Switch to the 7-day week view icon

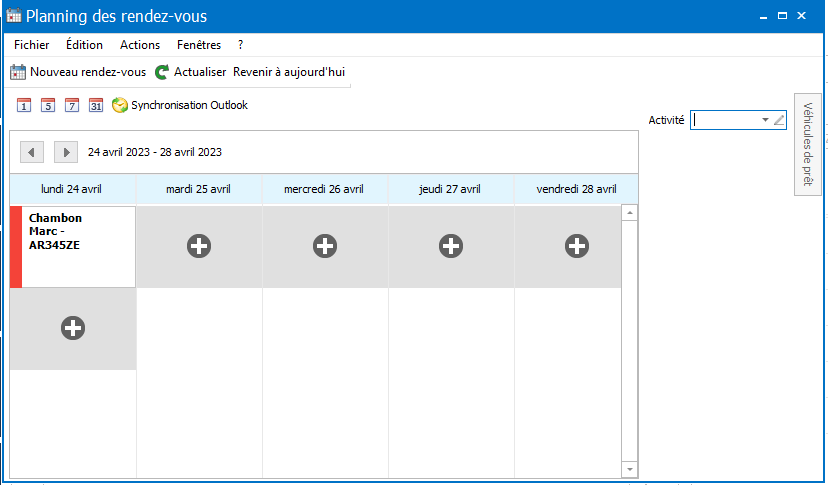click(x=72, y=105)
